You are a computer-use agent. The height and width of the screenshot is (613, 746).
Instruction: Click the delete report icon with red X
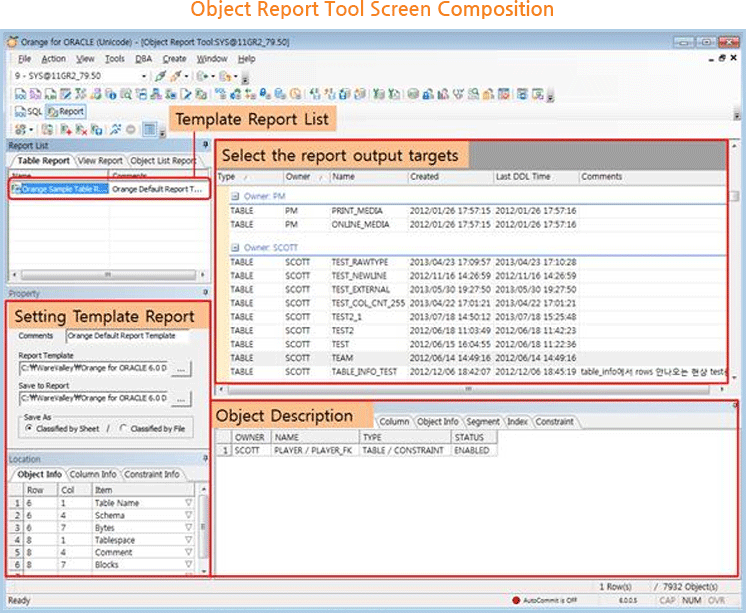[81, 129]
